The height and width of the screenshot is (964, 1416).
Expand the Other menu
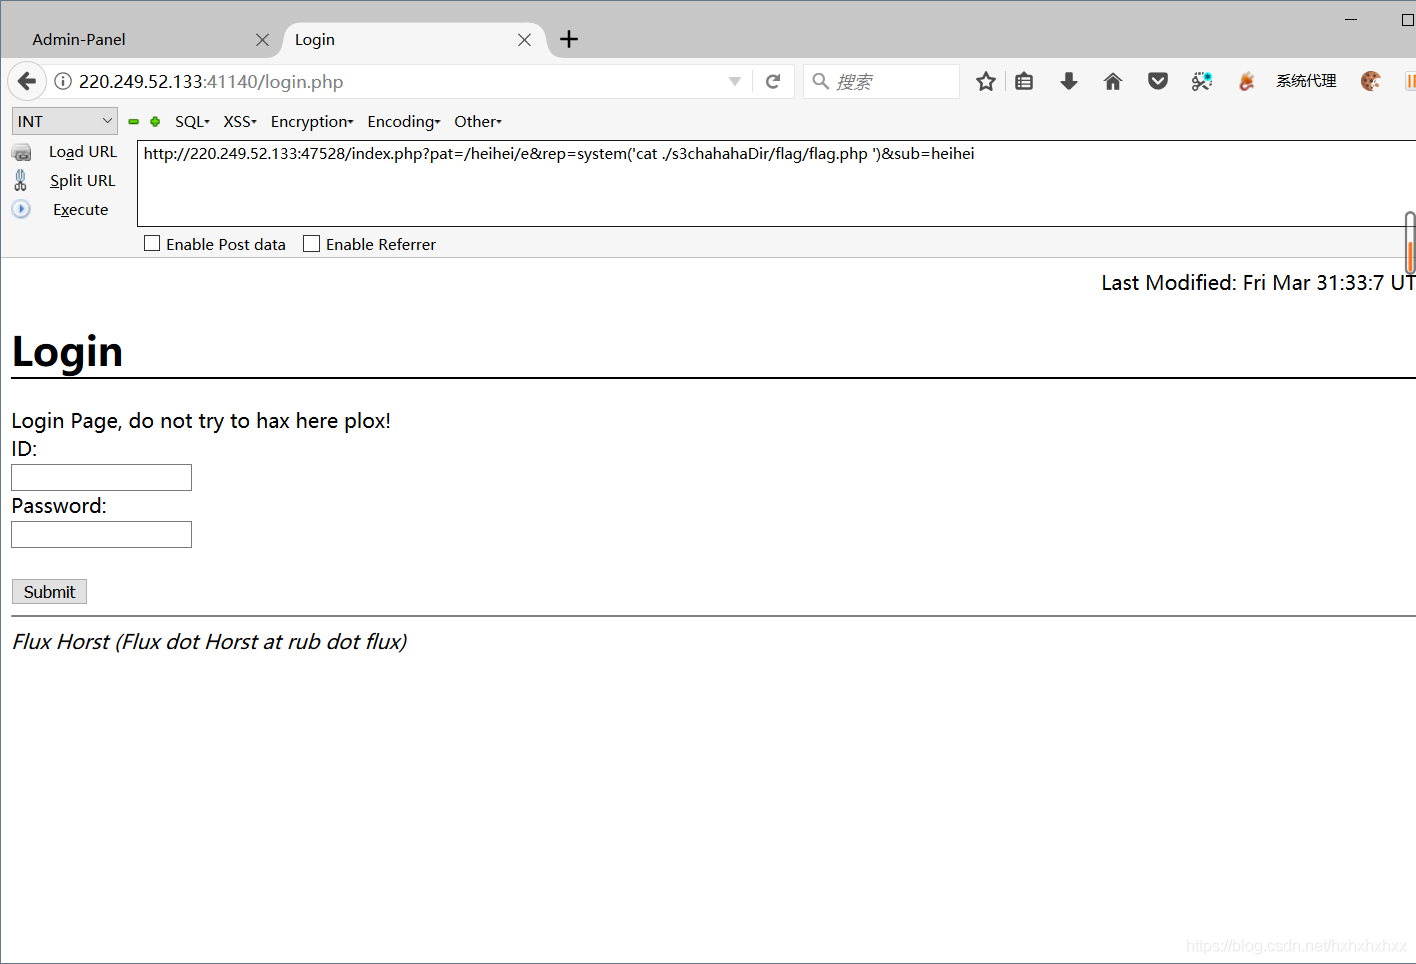pos(478,121)
